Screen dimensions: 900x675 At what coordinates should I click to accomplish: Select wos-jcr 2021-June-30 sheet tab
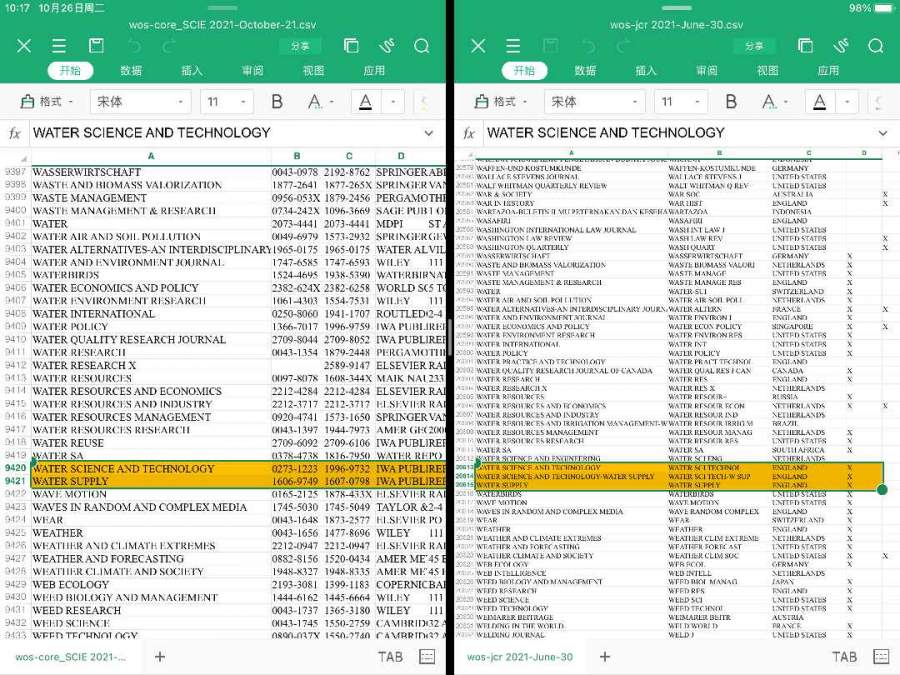click(520, 657)
